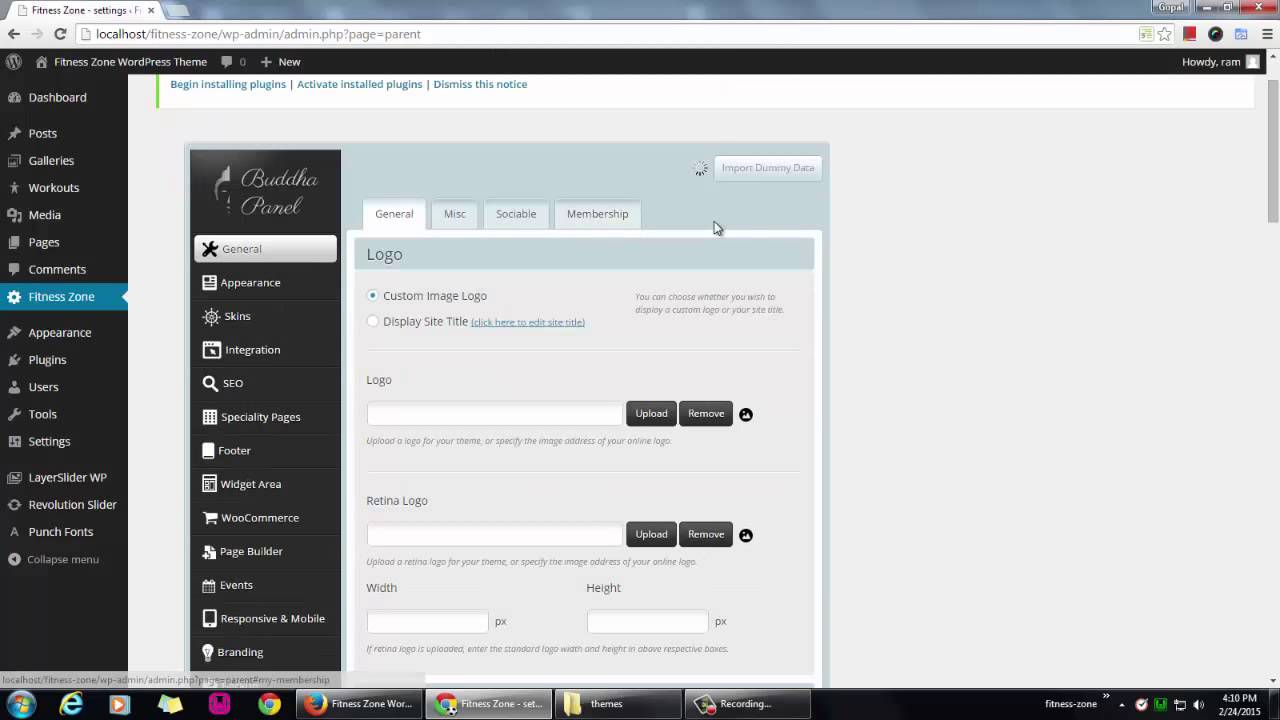Open the Membership tab
The image size is (1280, 720).
(x=598, y=214)
